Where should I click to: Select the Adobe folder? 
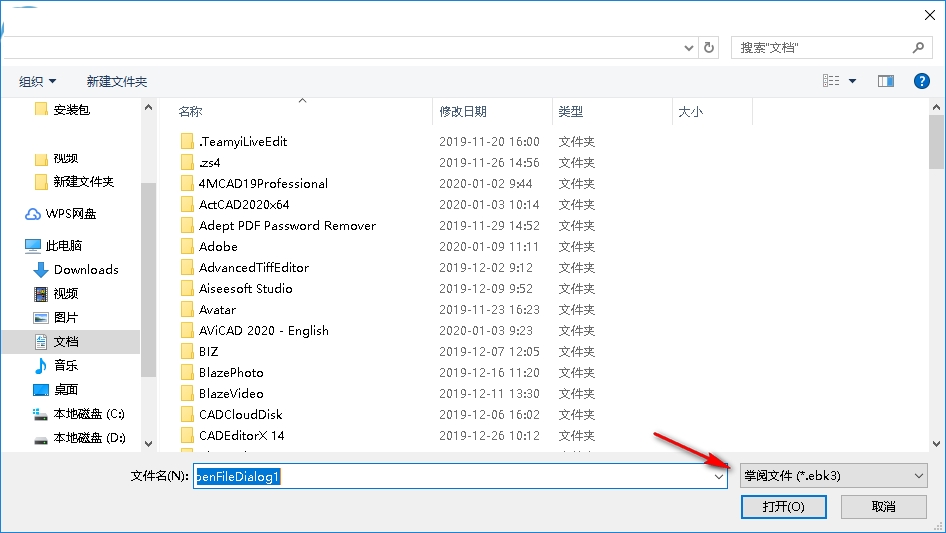218,247
